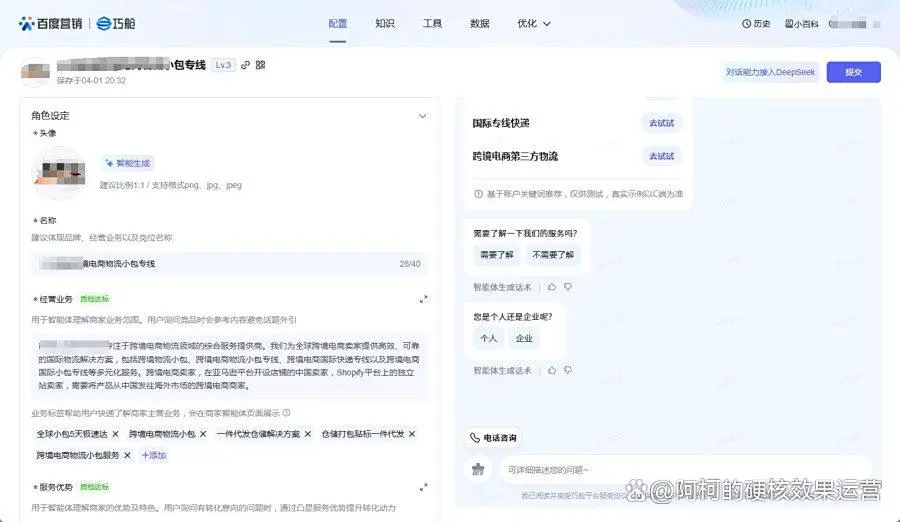Click 智能生成 to generate avatar
This screenshot has height=522, width=900.
(x=128, y=163)
